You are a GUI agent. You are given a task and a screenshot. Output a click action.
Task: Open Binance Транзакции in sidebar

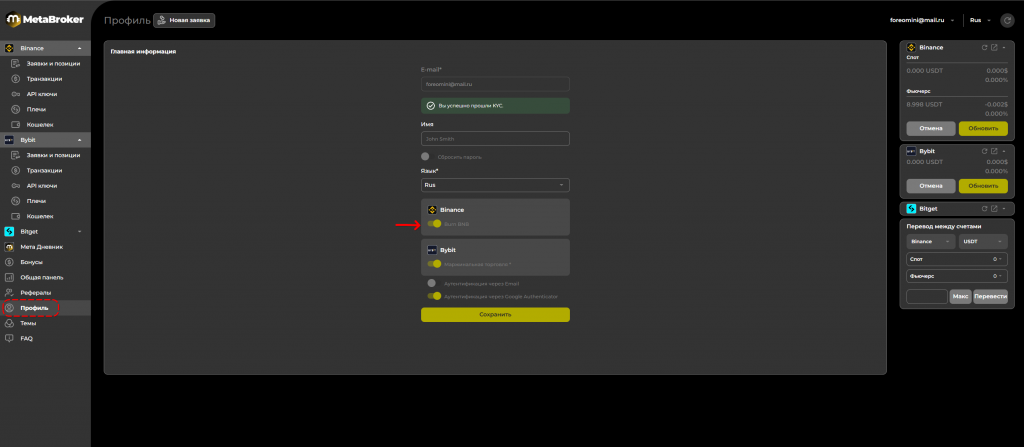(x=44, y=78)
